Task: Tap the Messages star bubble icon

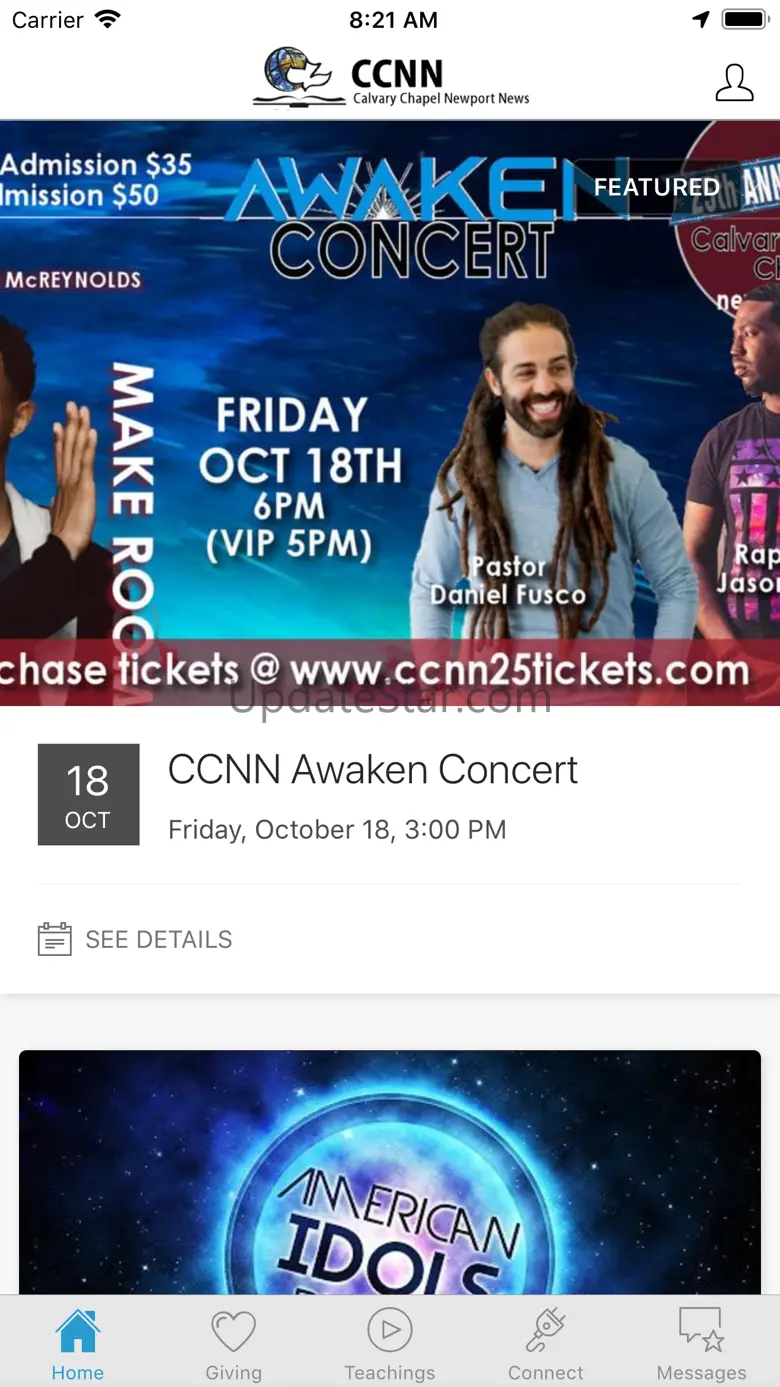Action: click(x=701, y=1330)
